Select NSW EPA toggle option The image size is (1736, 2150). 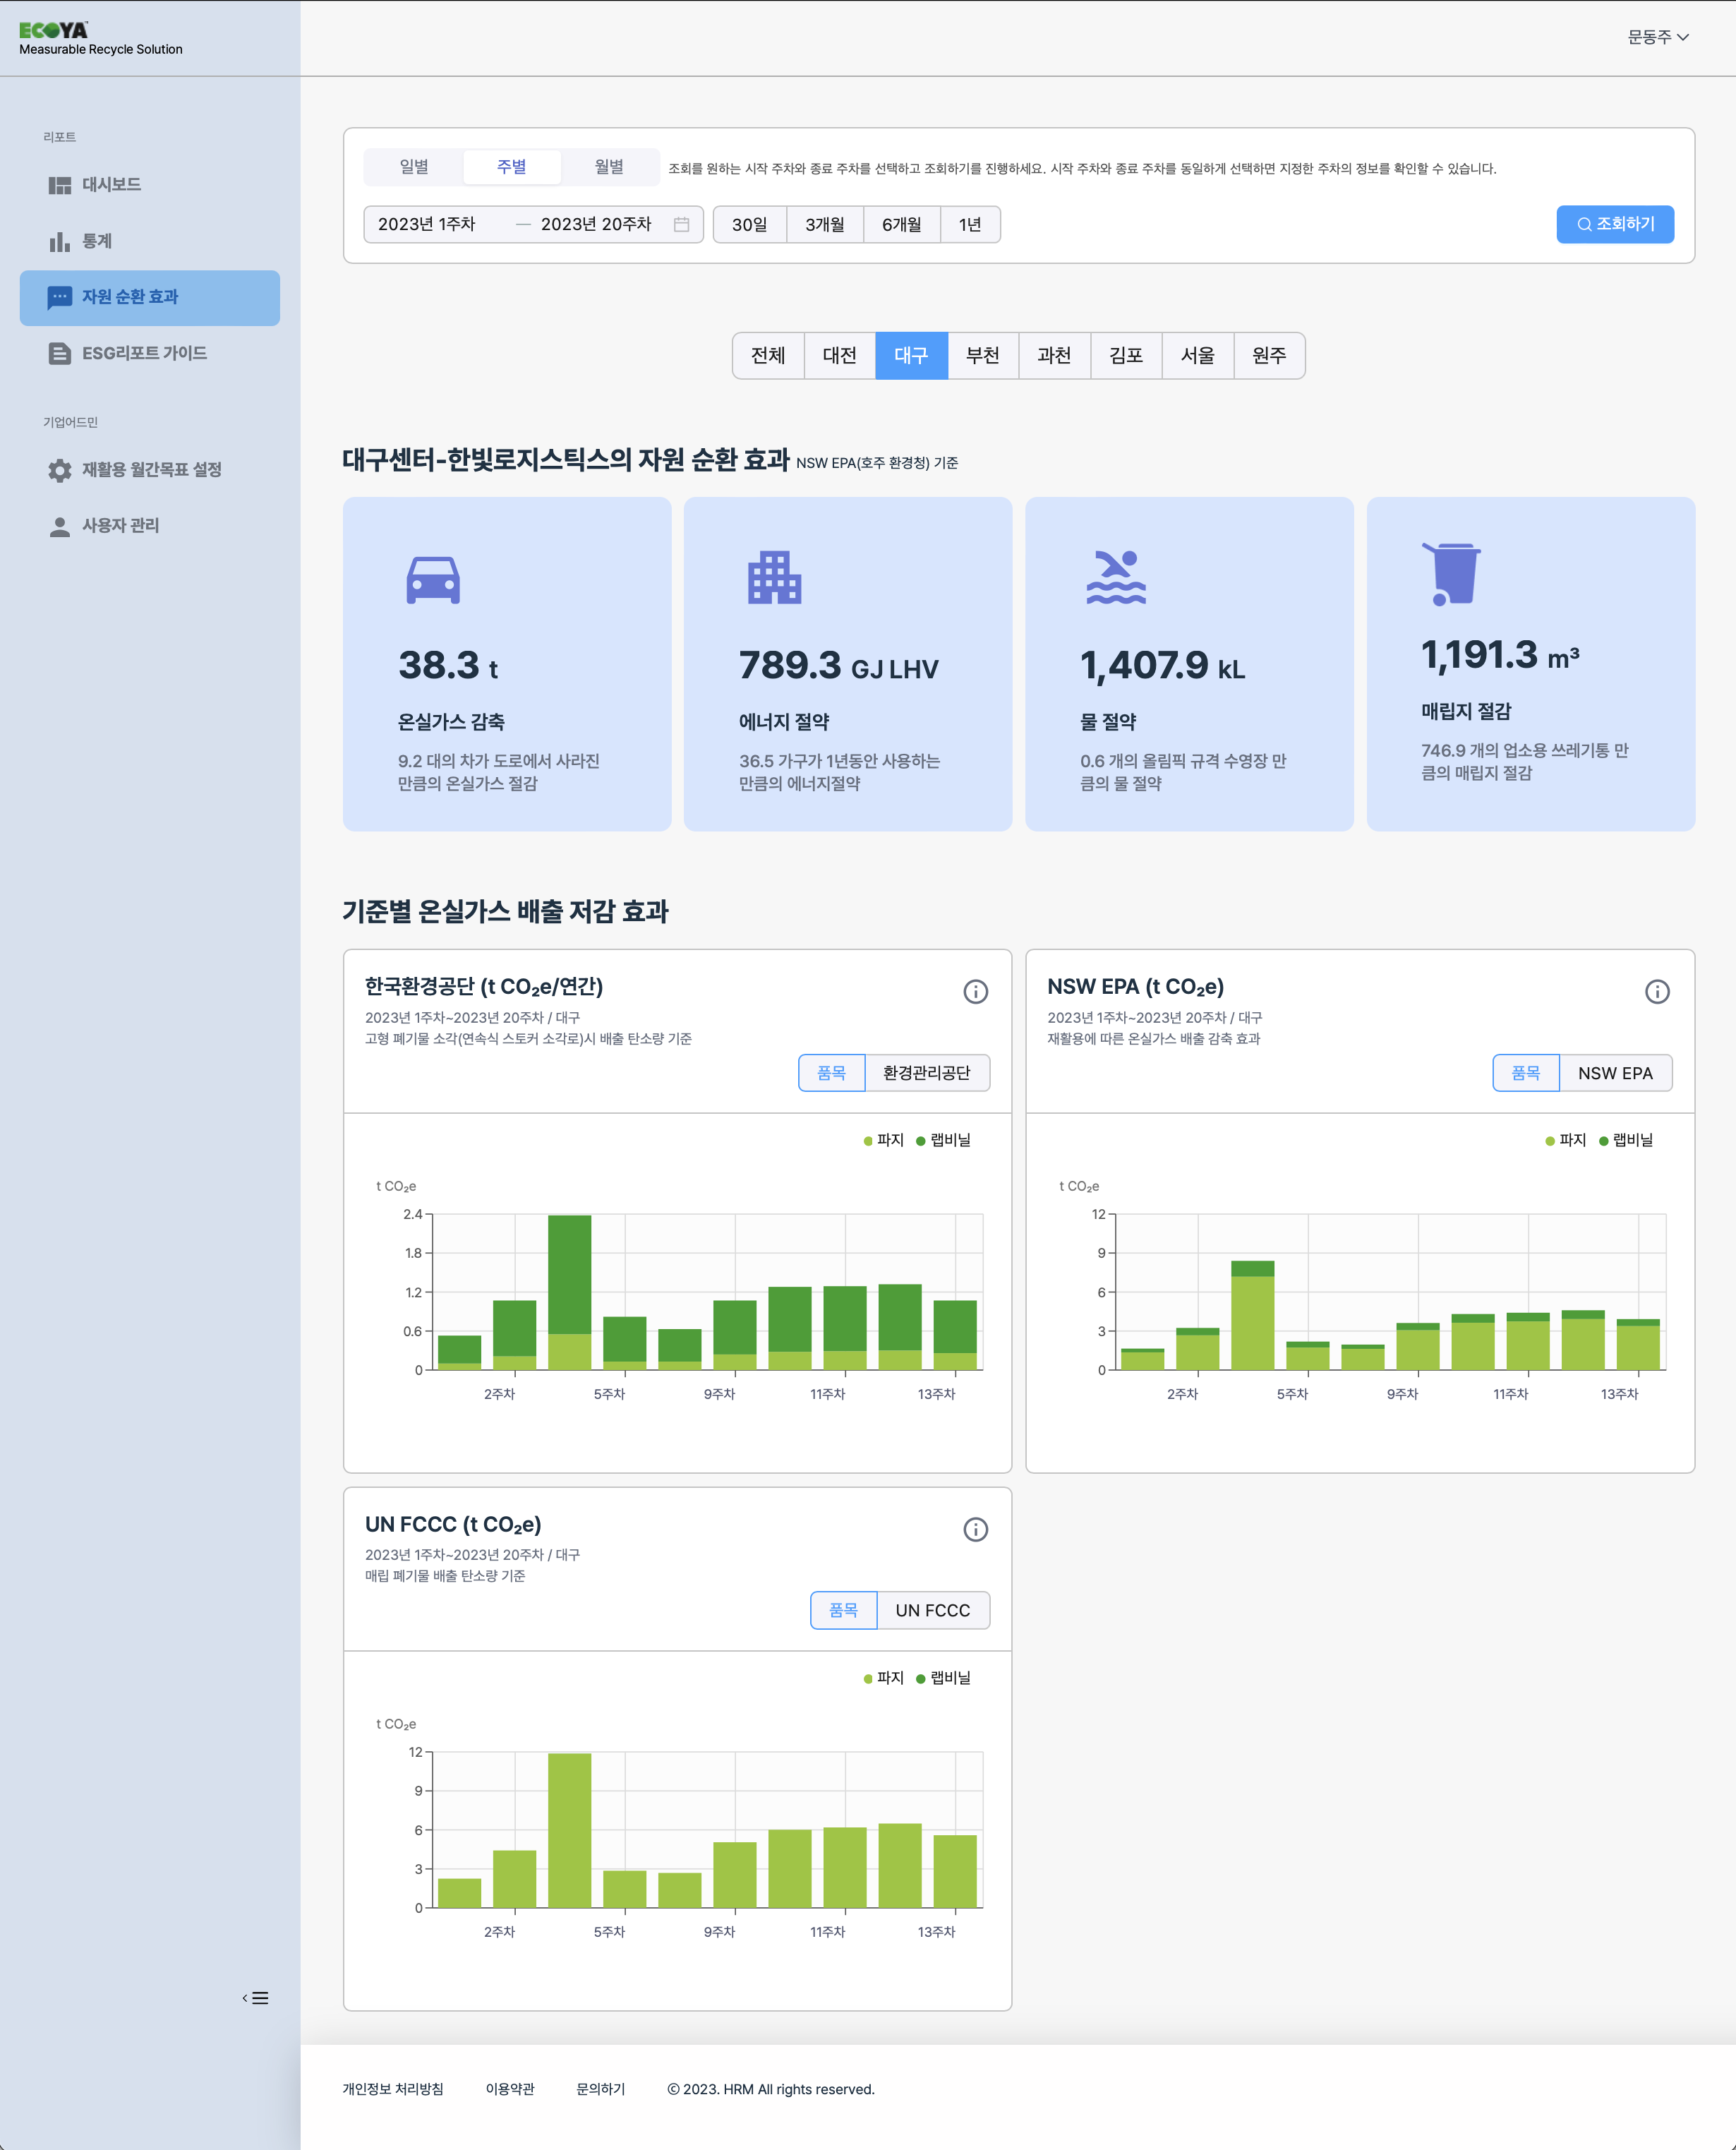pyautogui.click(x=1615, y=1073)
